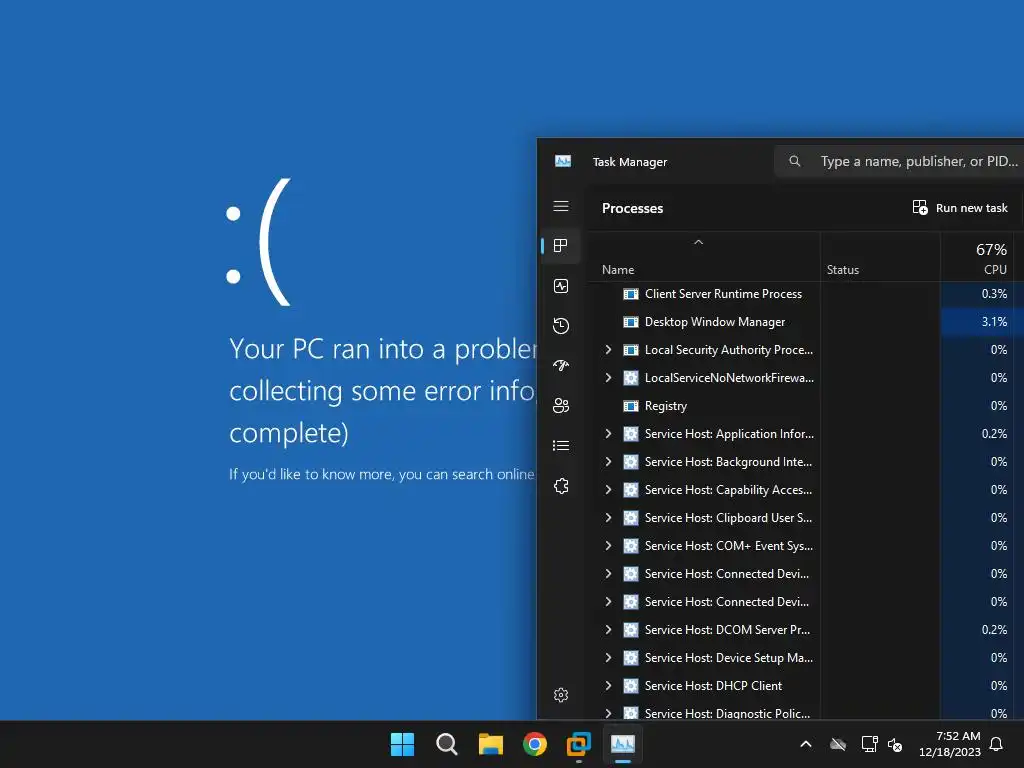The image size is (1024, 768).
Task: Expand Local Security Authority Process row
Action: tap(608, 350)
